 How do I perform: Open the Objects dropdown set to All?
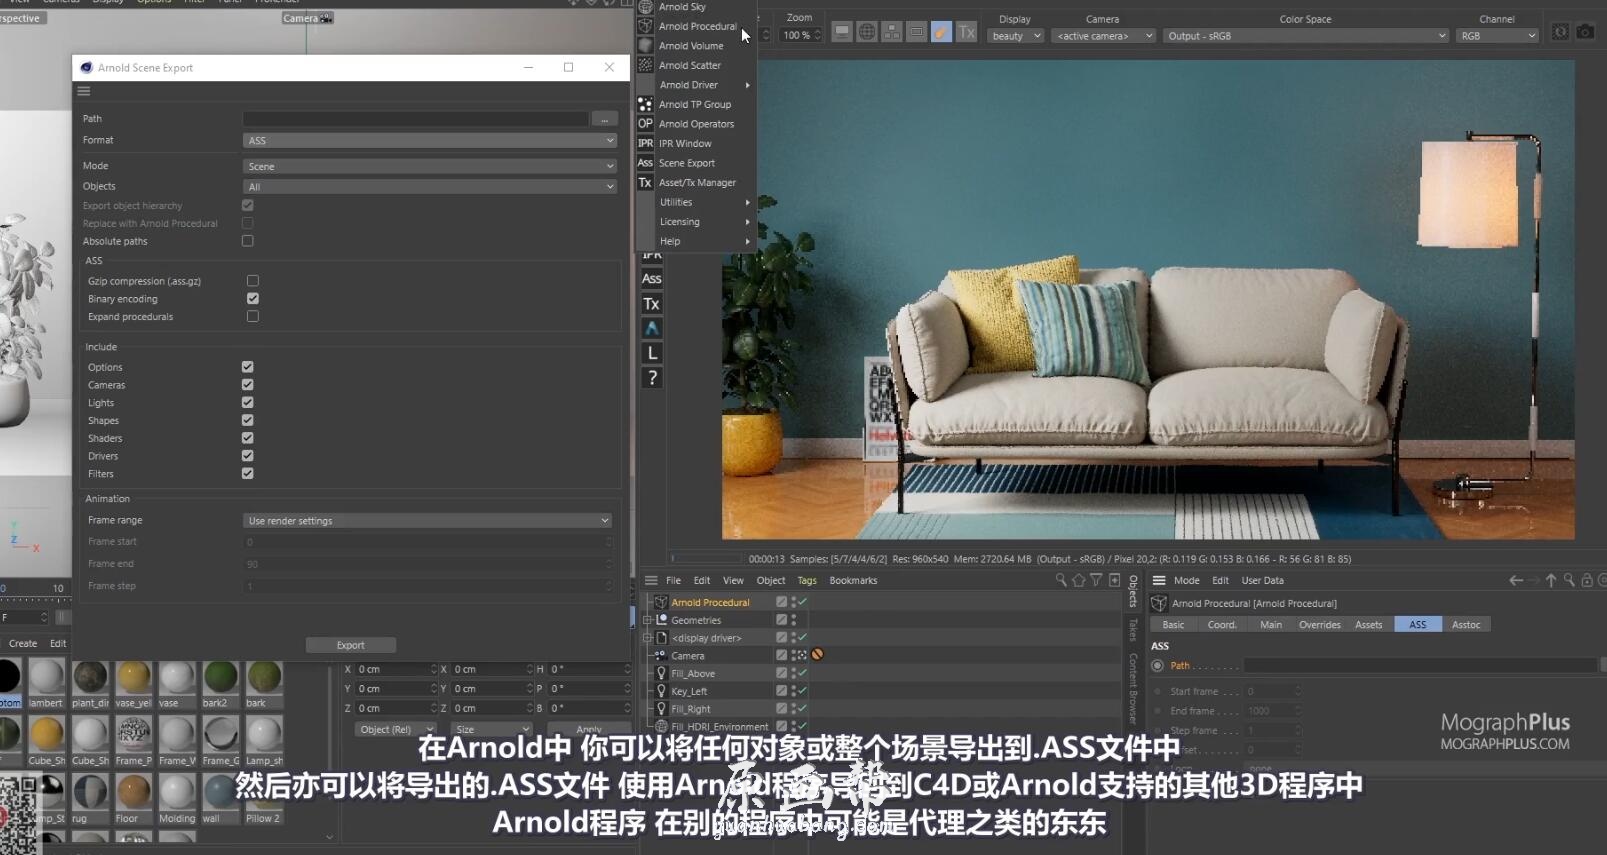[x=429, y=186]
